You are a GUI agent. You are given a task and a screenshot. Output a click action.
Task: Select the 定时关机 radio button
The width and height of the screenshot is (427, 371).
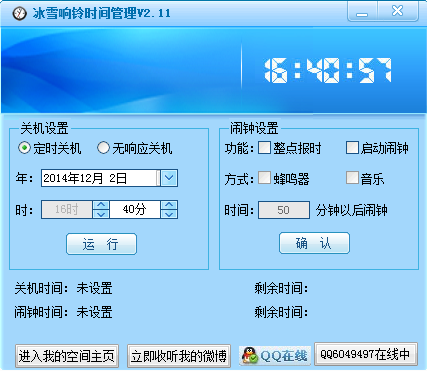pyautogui.click(x=24, y=148)
